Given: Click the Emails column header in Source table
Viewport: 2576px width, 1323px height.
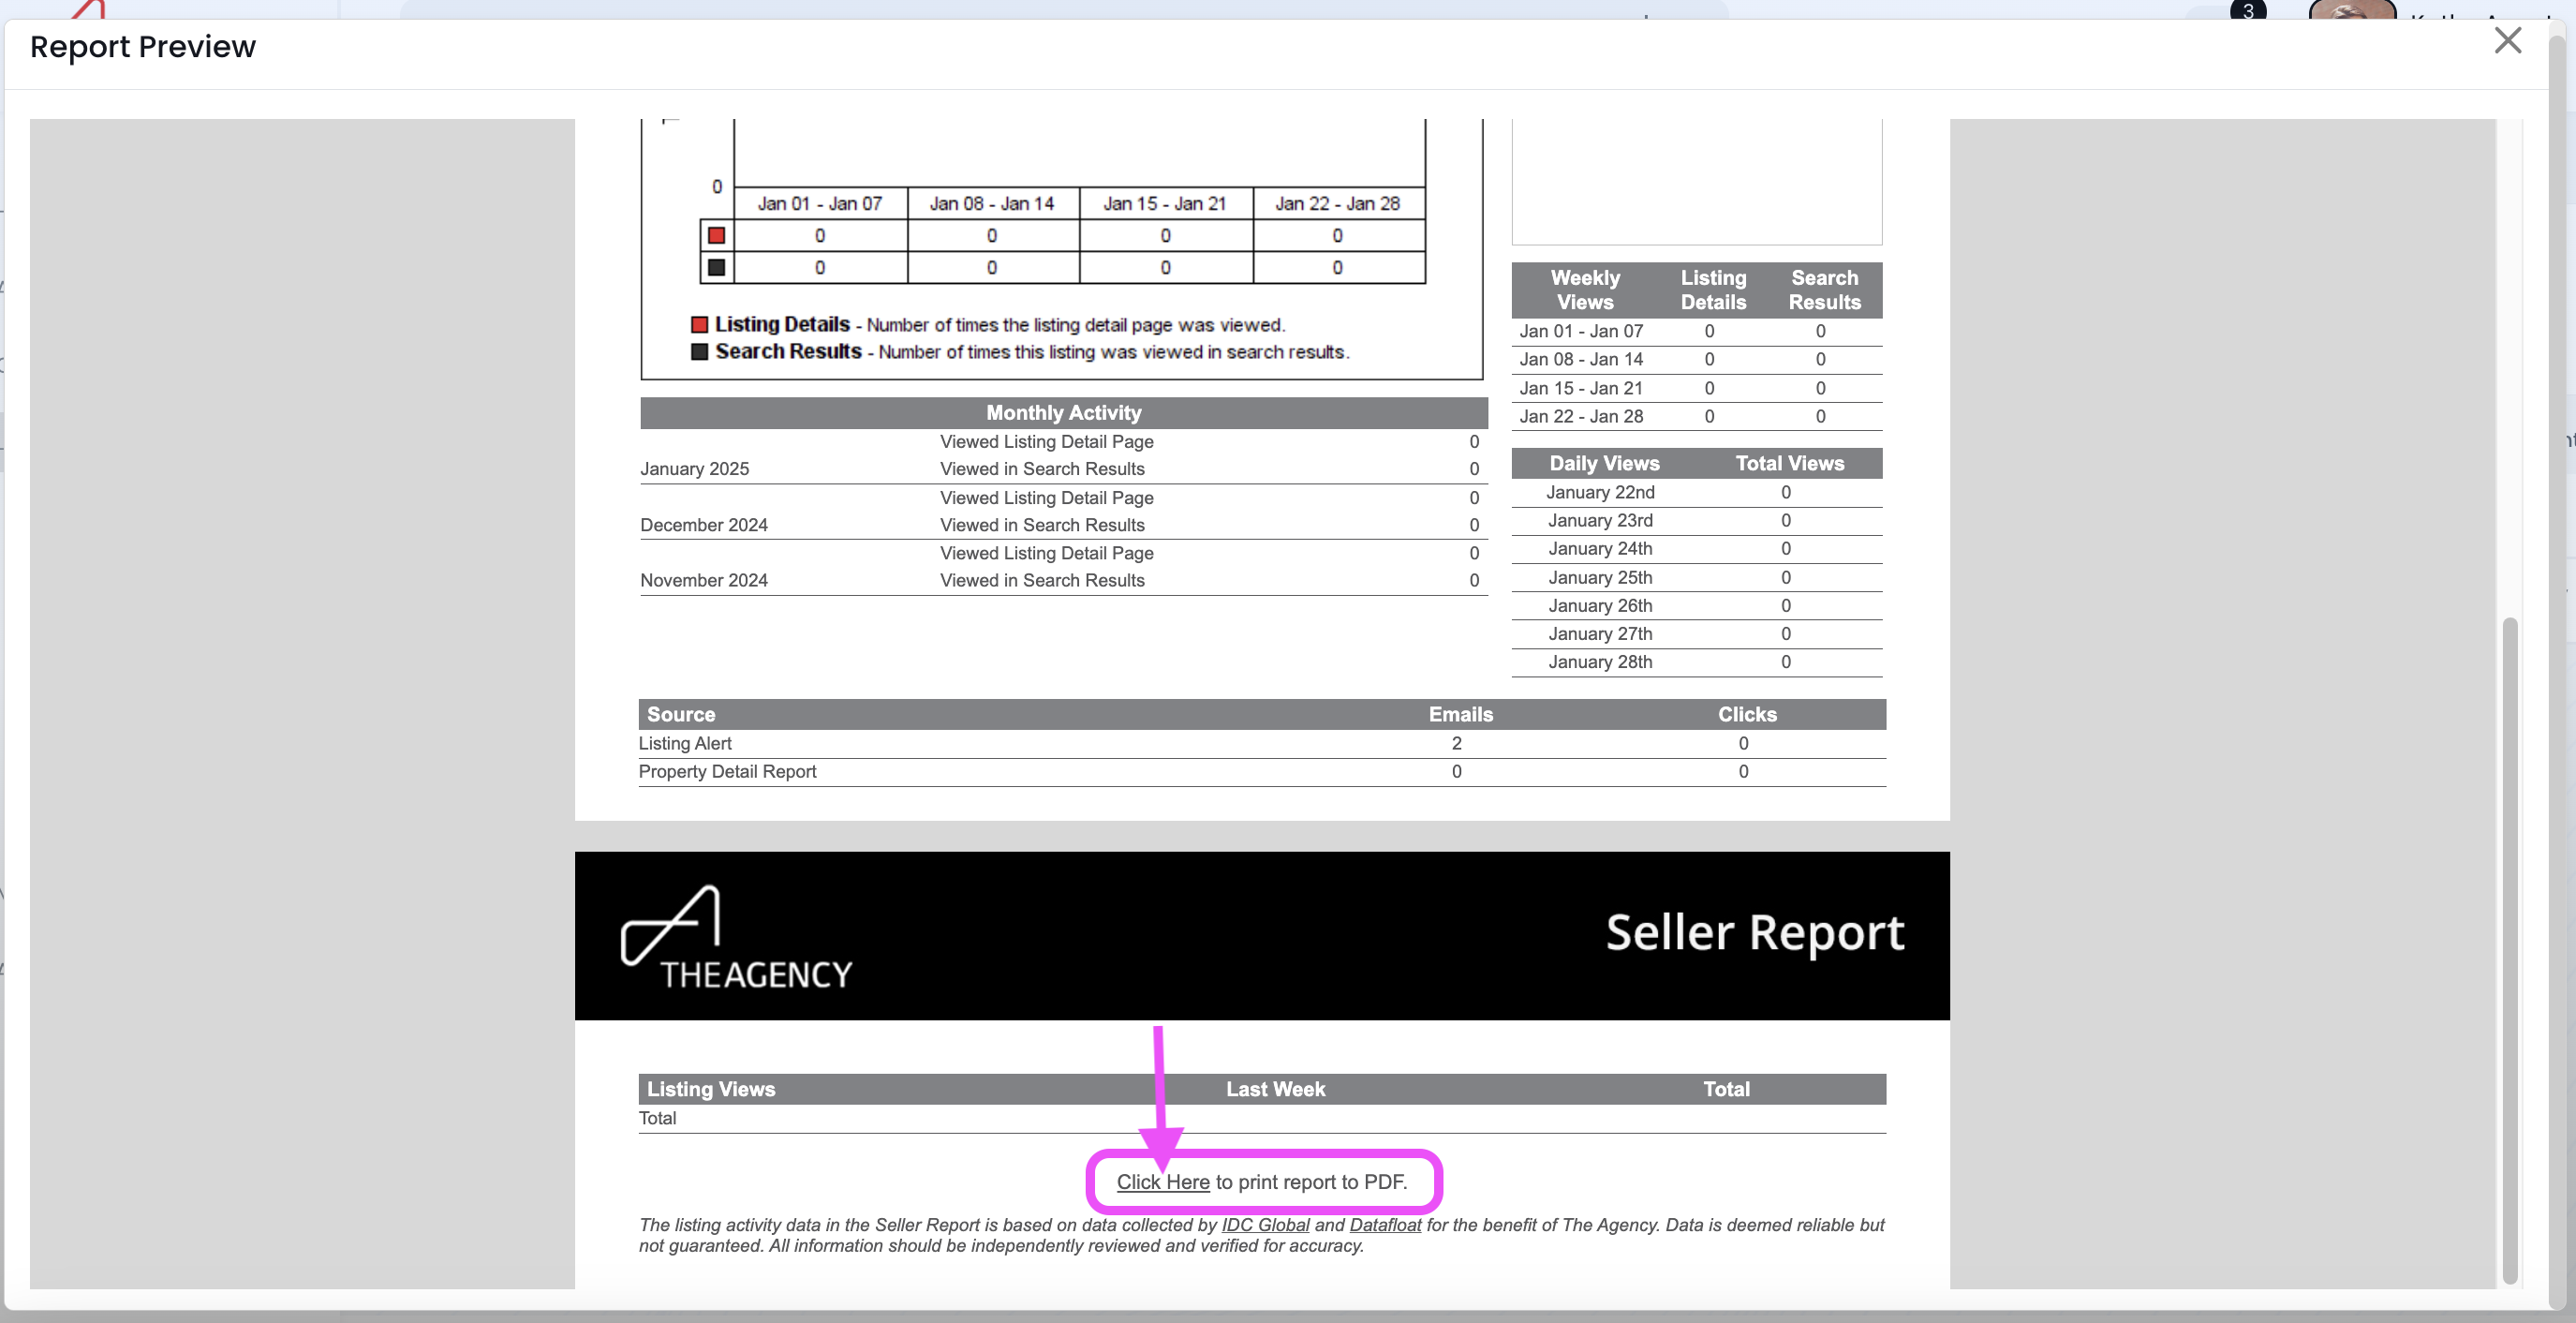Looking at the screenshot, I should pyautogui.click(x=1460, y=715).
